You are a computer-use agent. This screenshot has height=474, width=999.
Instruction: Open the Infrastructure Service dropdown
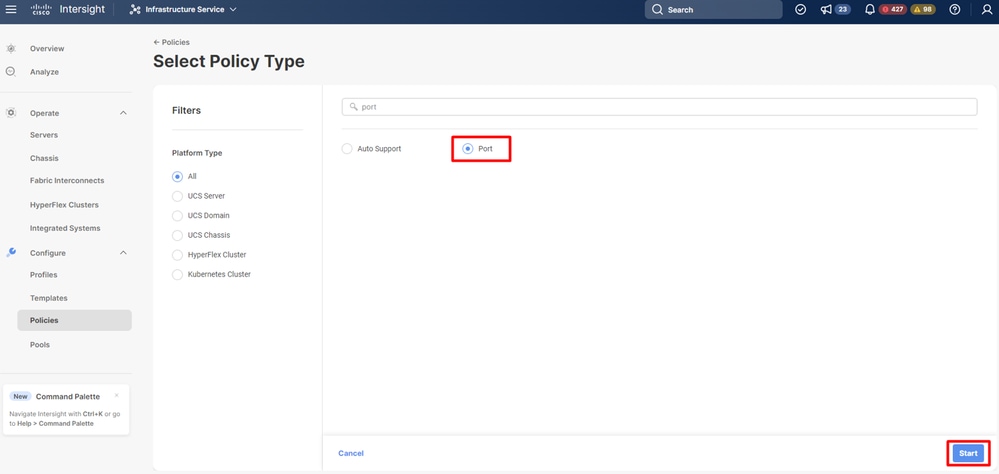(183, 10)
